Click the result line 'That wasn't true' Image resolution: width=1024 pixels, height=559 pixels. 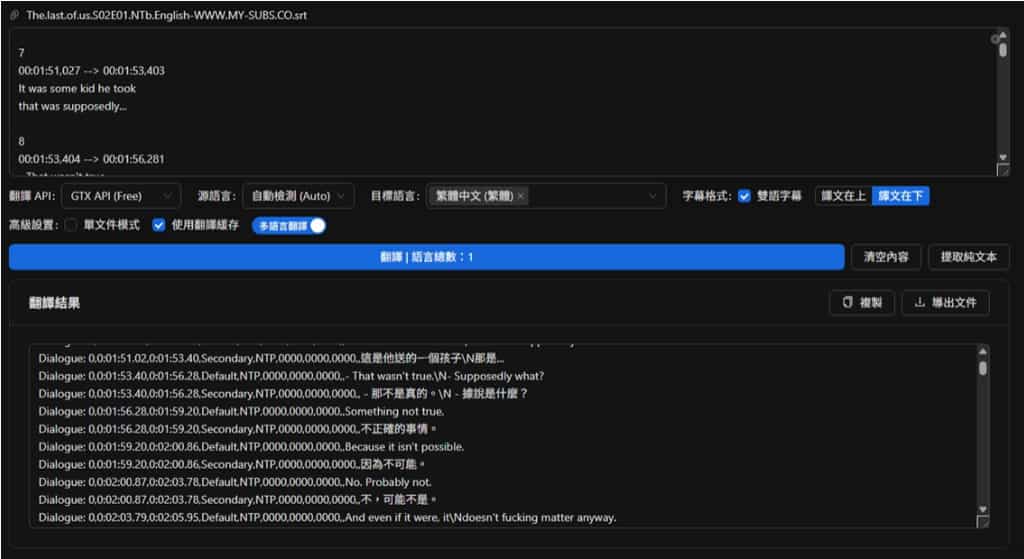[291, 376]
